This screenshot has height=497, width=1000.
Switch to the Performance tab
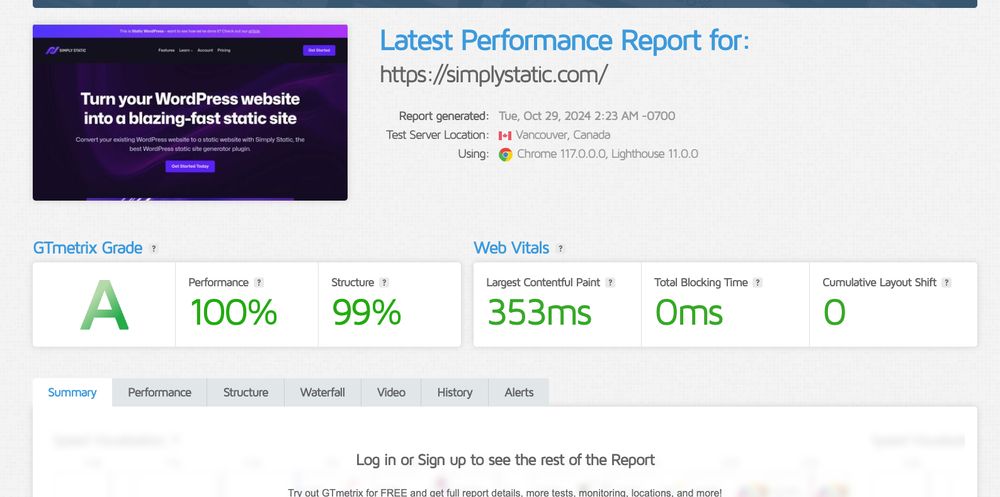click(159, 392)
